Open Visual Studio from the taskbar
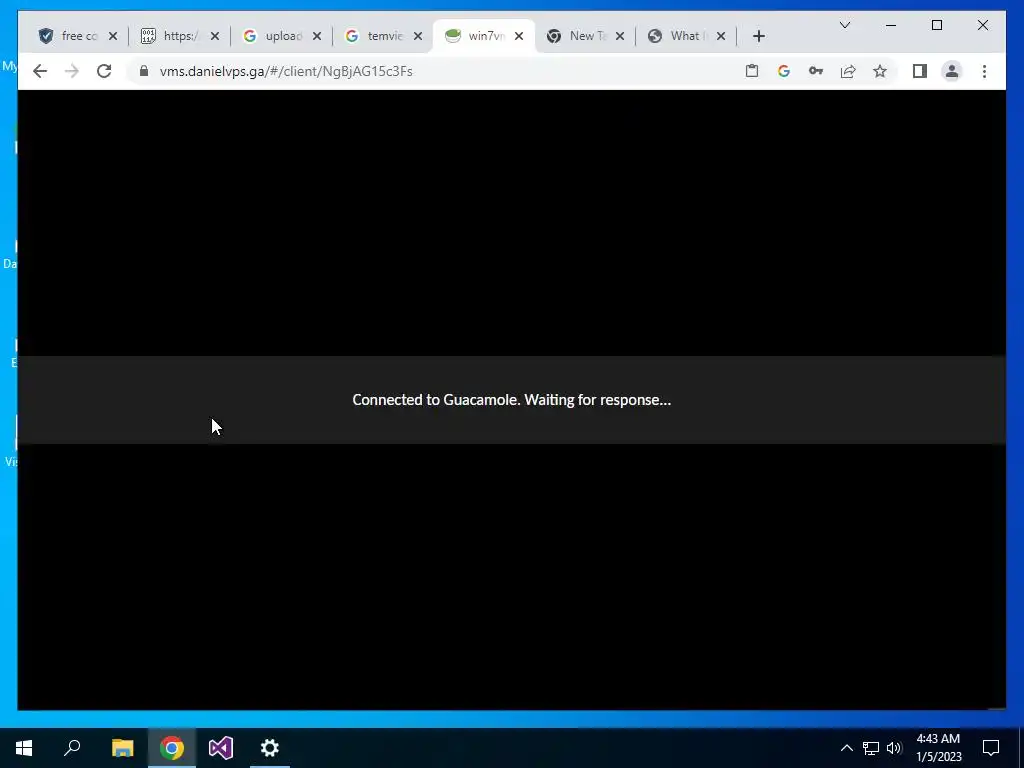1024x768 pixels. point(221,748)
